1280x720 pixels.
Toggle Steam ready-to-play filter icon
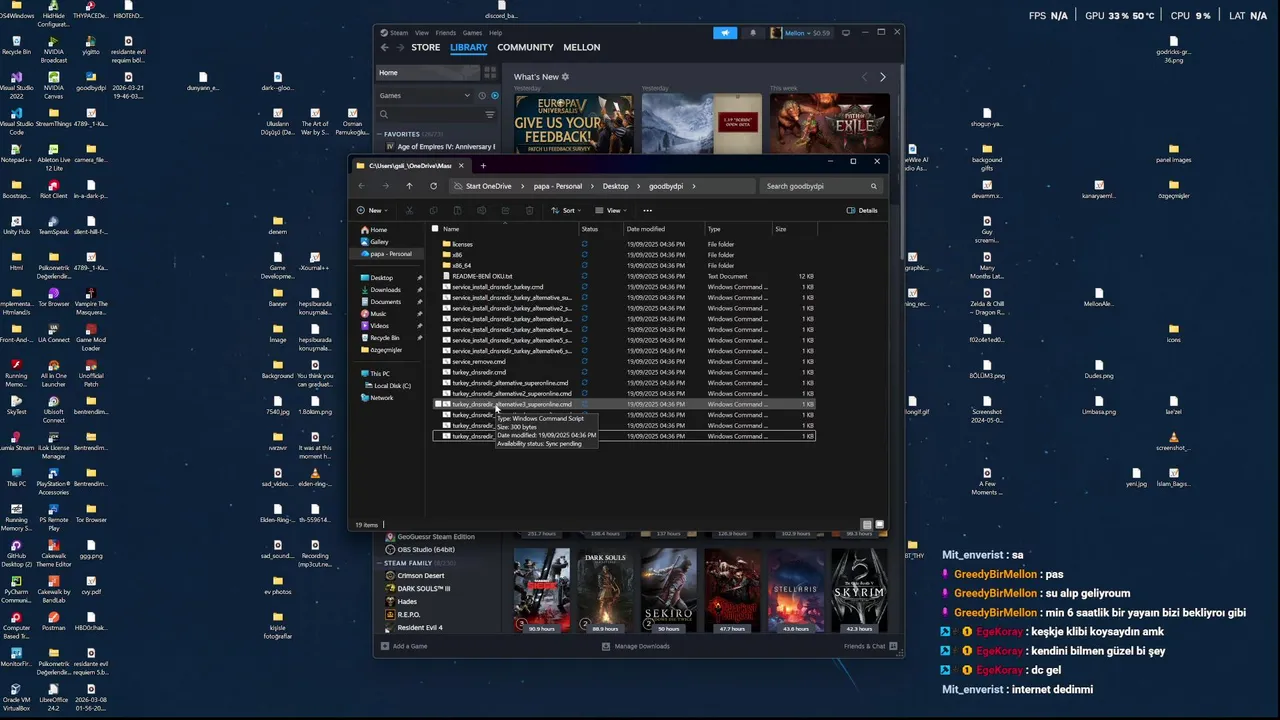pos(494,96)
